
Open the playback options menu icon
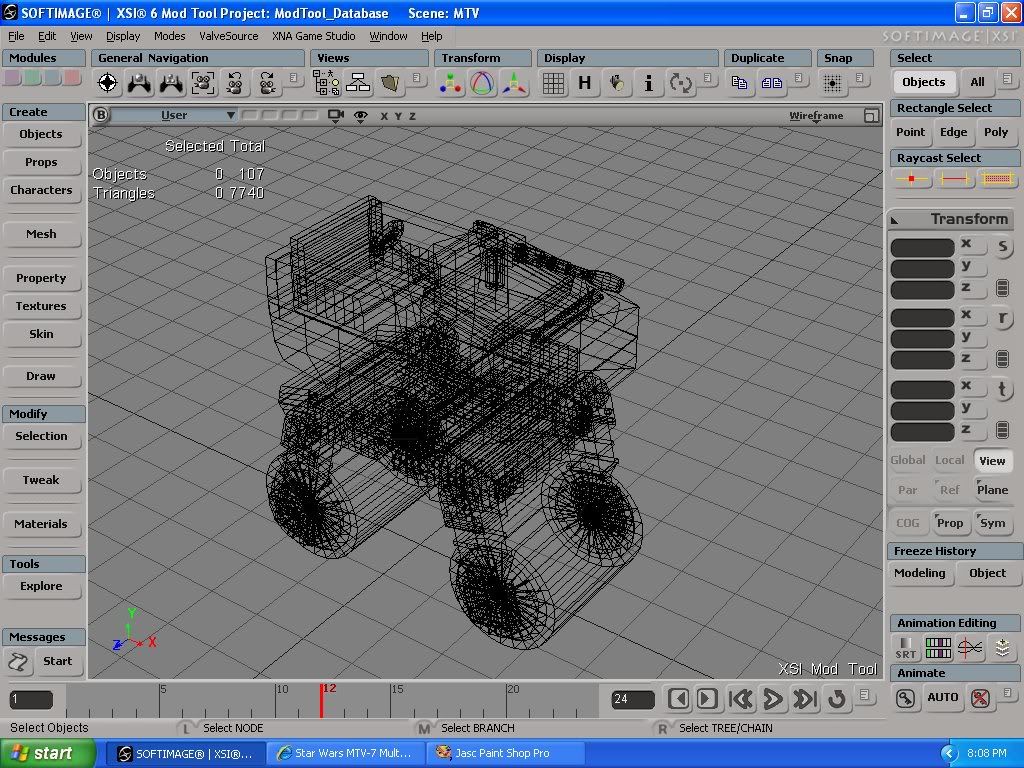[x=865, y=694]
